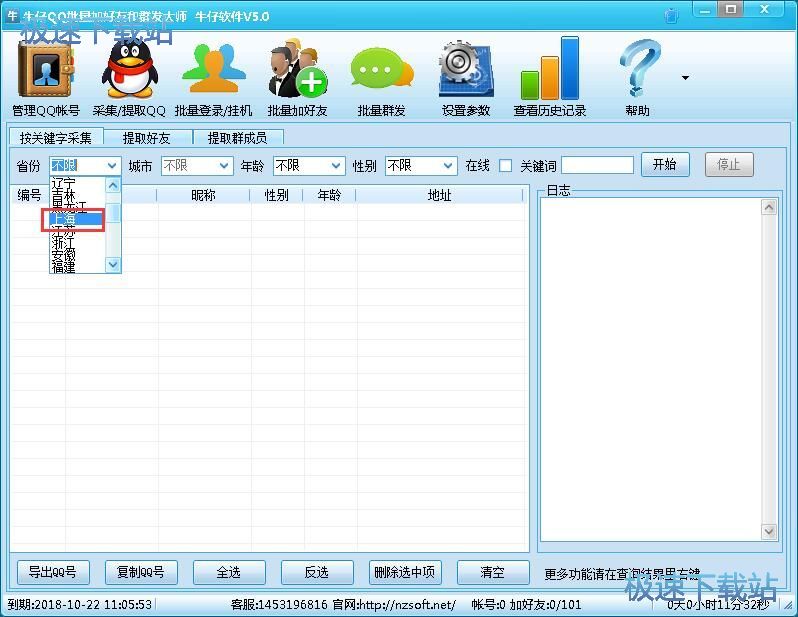
Task: Click the official site link nzsoft.net
Action: coord(407,605)
